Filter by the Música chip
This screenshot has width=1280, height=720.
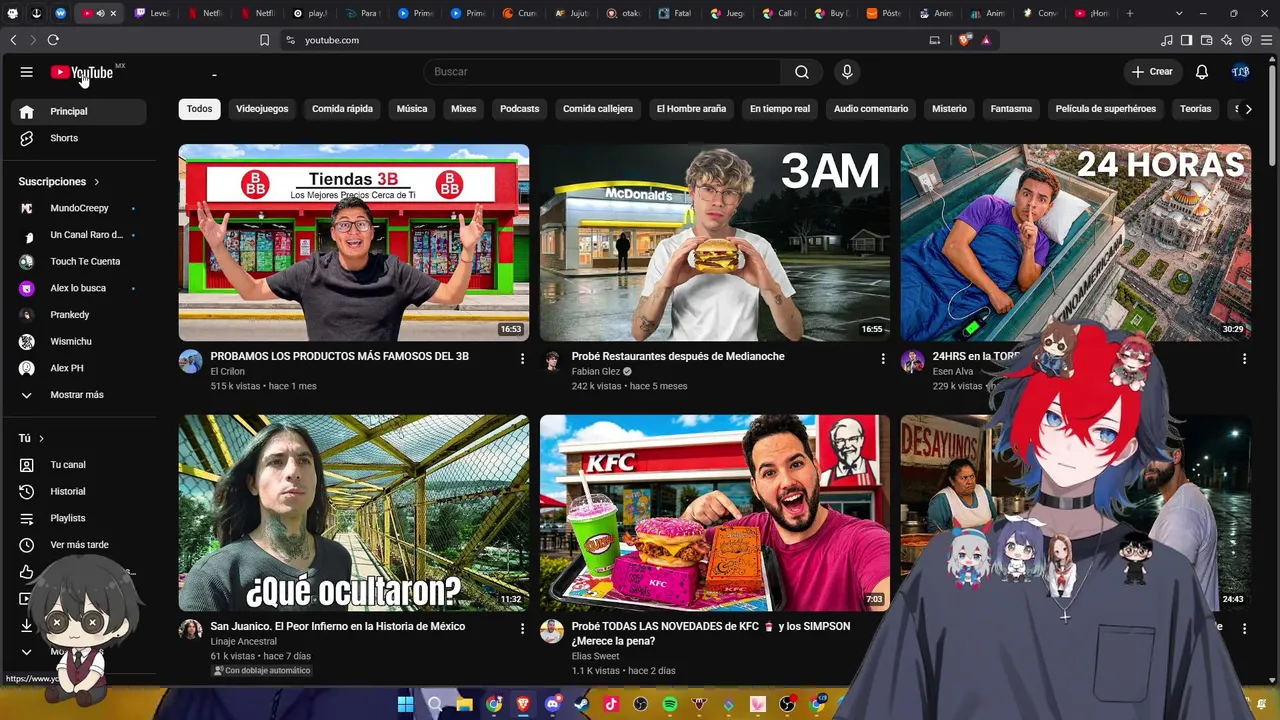click(x=412, y=109)
